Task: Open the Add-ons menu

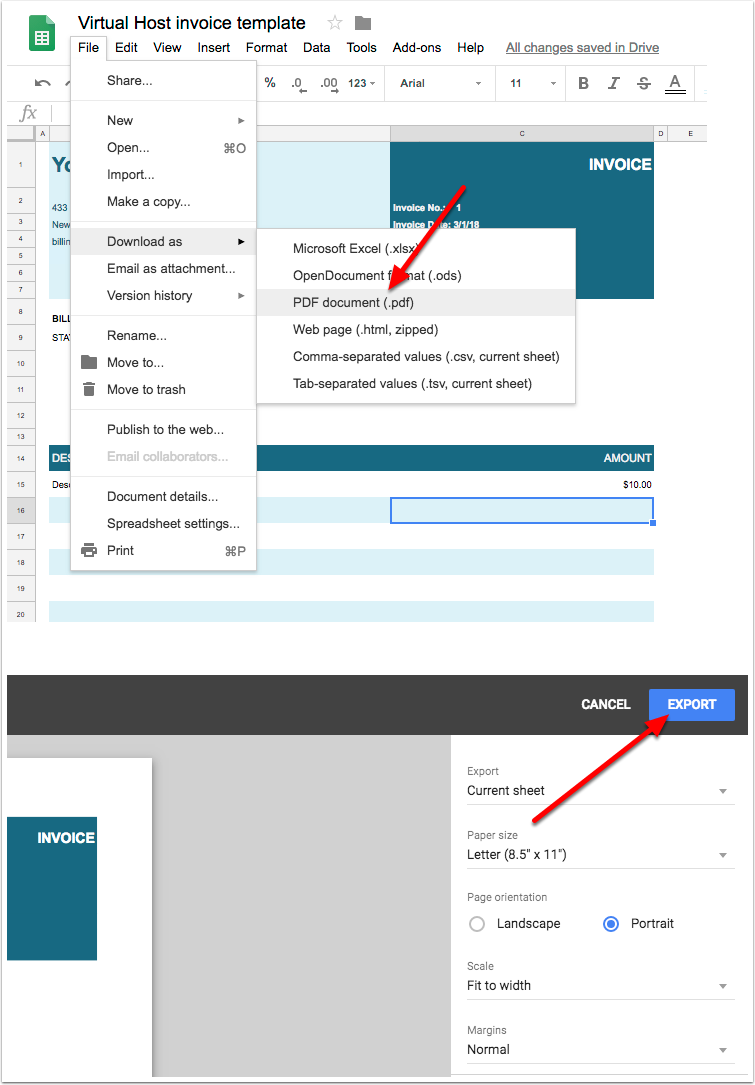Action: [x=417, y=48]
